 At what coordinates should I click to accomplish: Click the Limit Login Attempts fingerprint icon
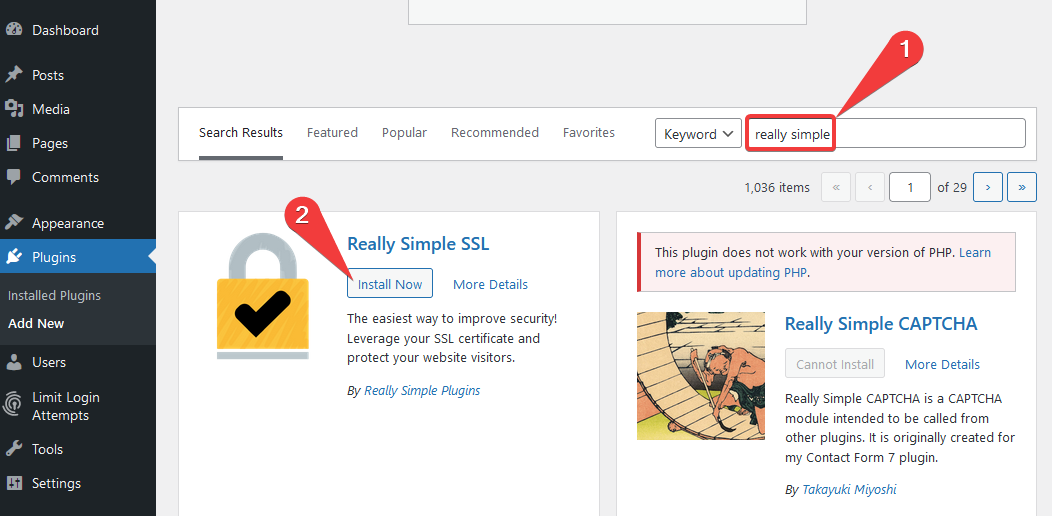[x=13, y=406]
